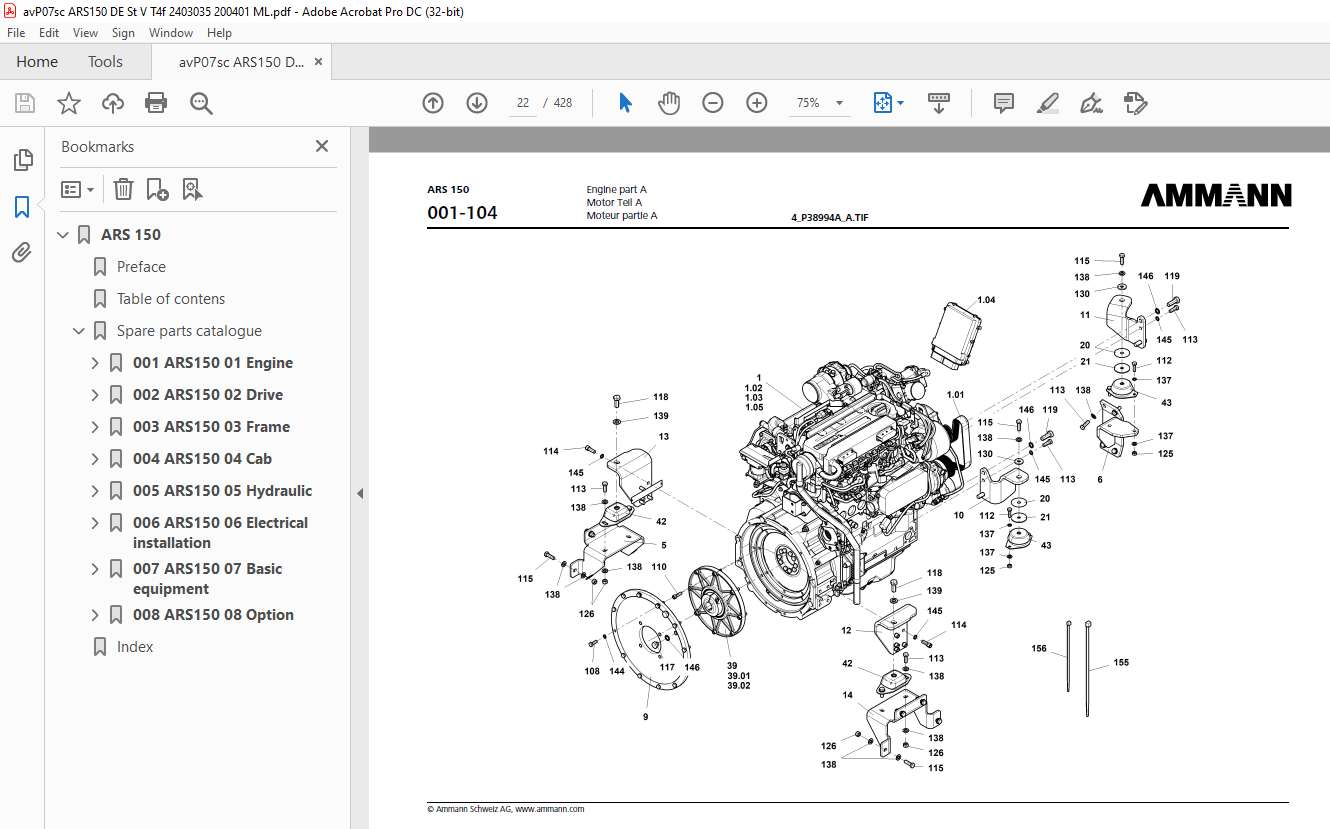Open the 001 ARS150 01 Engine bookmark
Screen dimensions: 1330x829
point(213,363)
